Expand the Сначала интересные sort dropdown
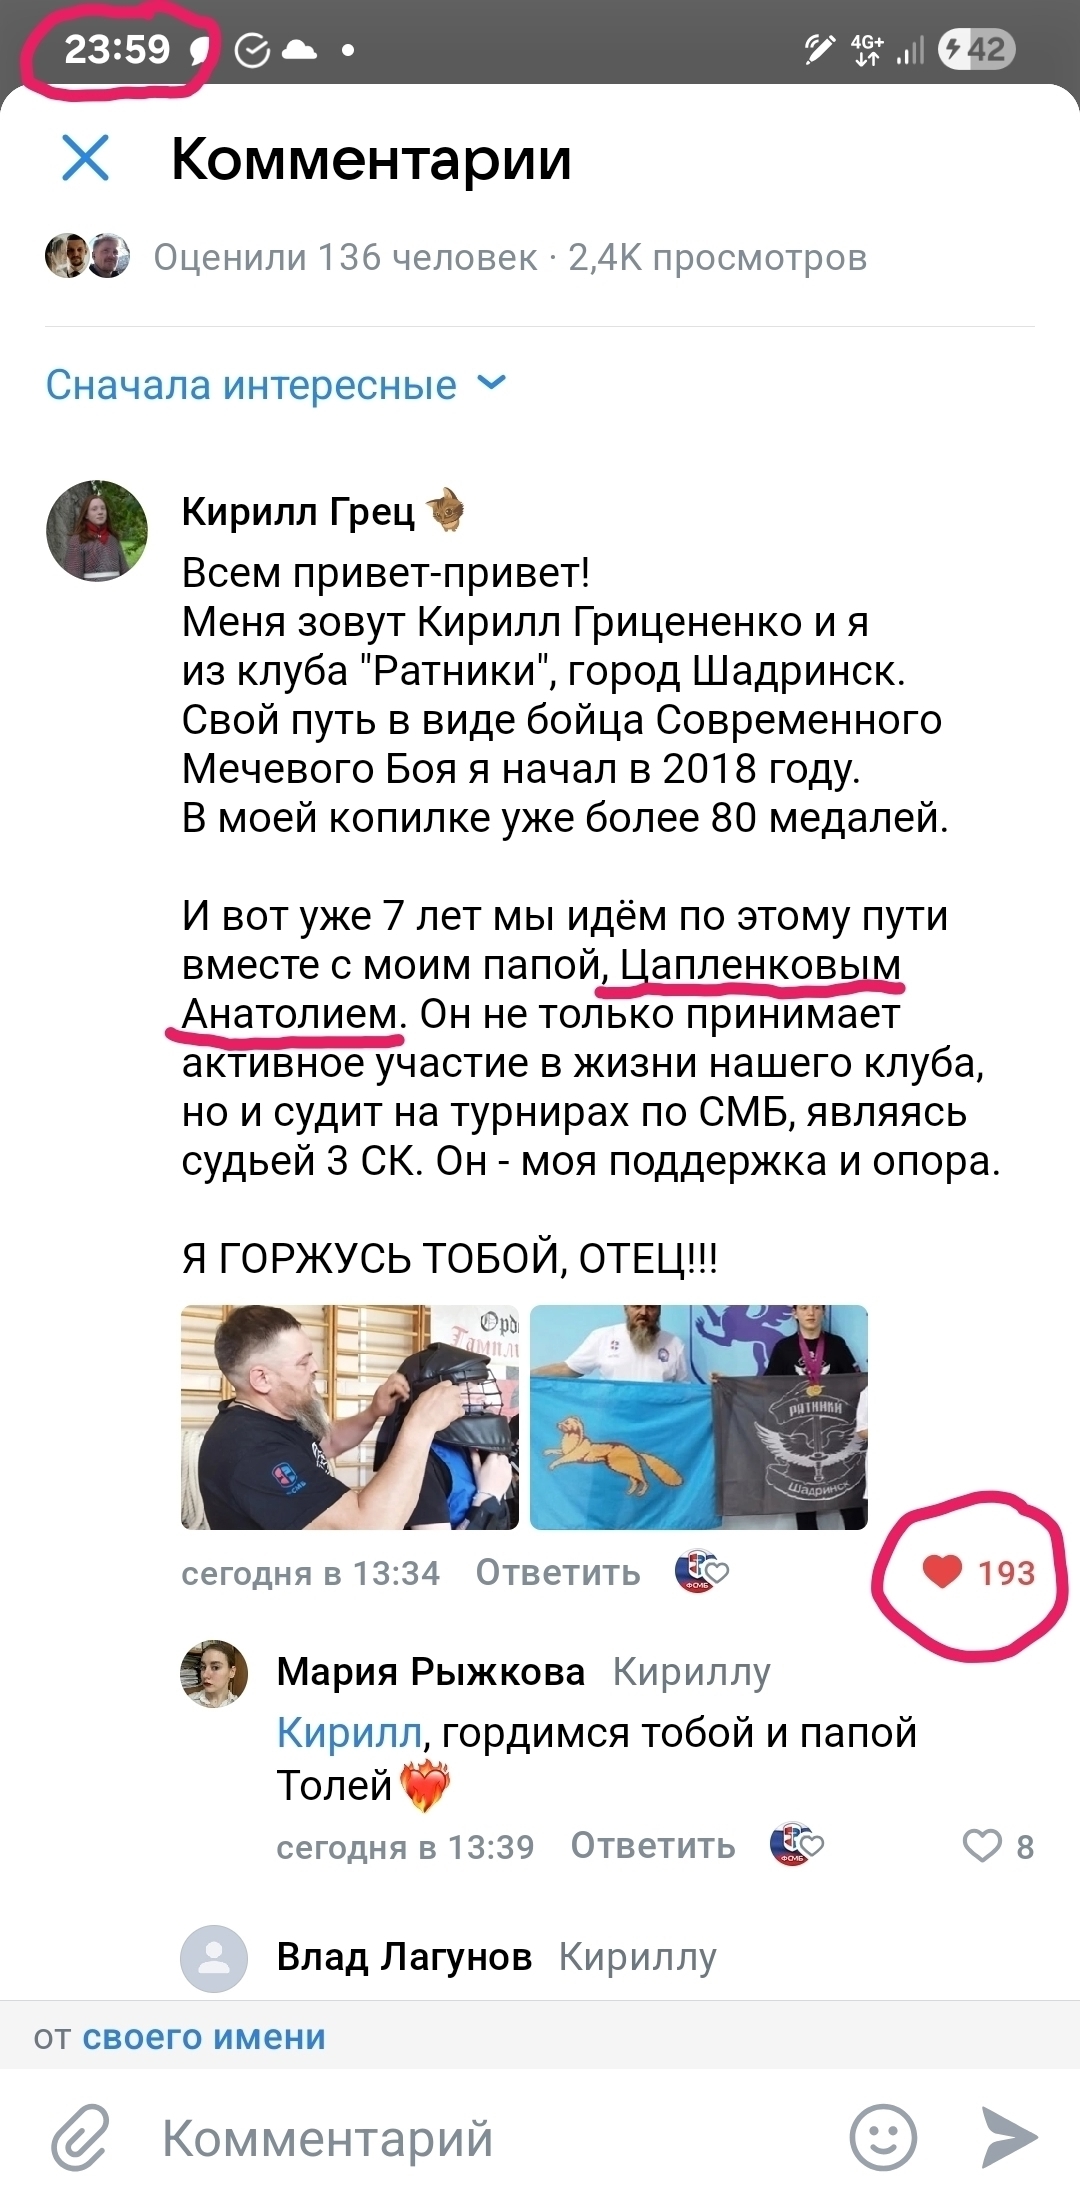This screenshot has height=2205, width=1080. pos(277,385)
